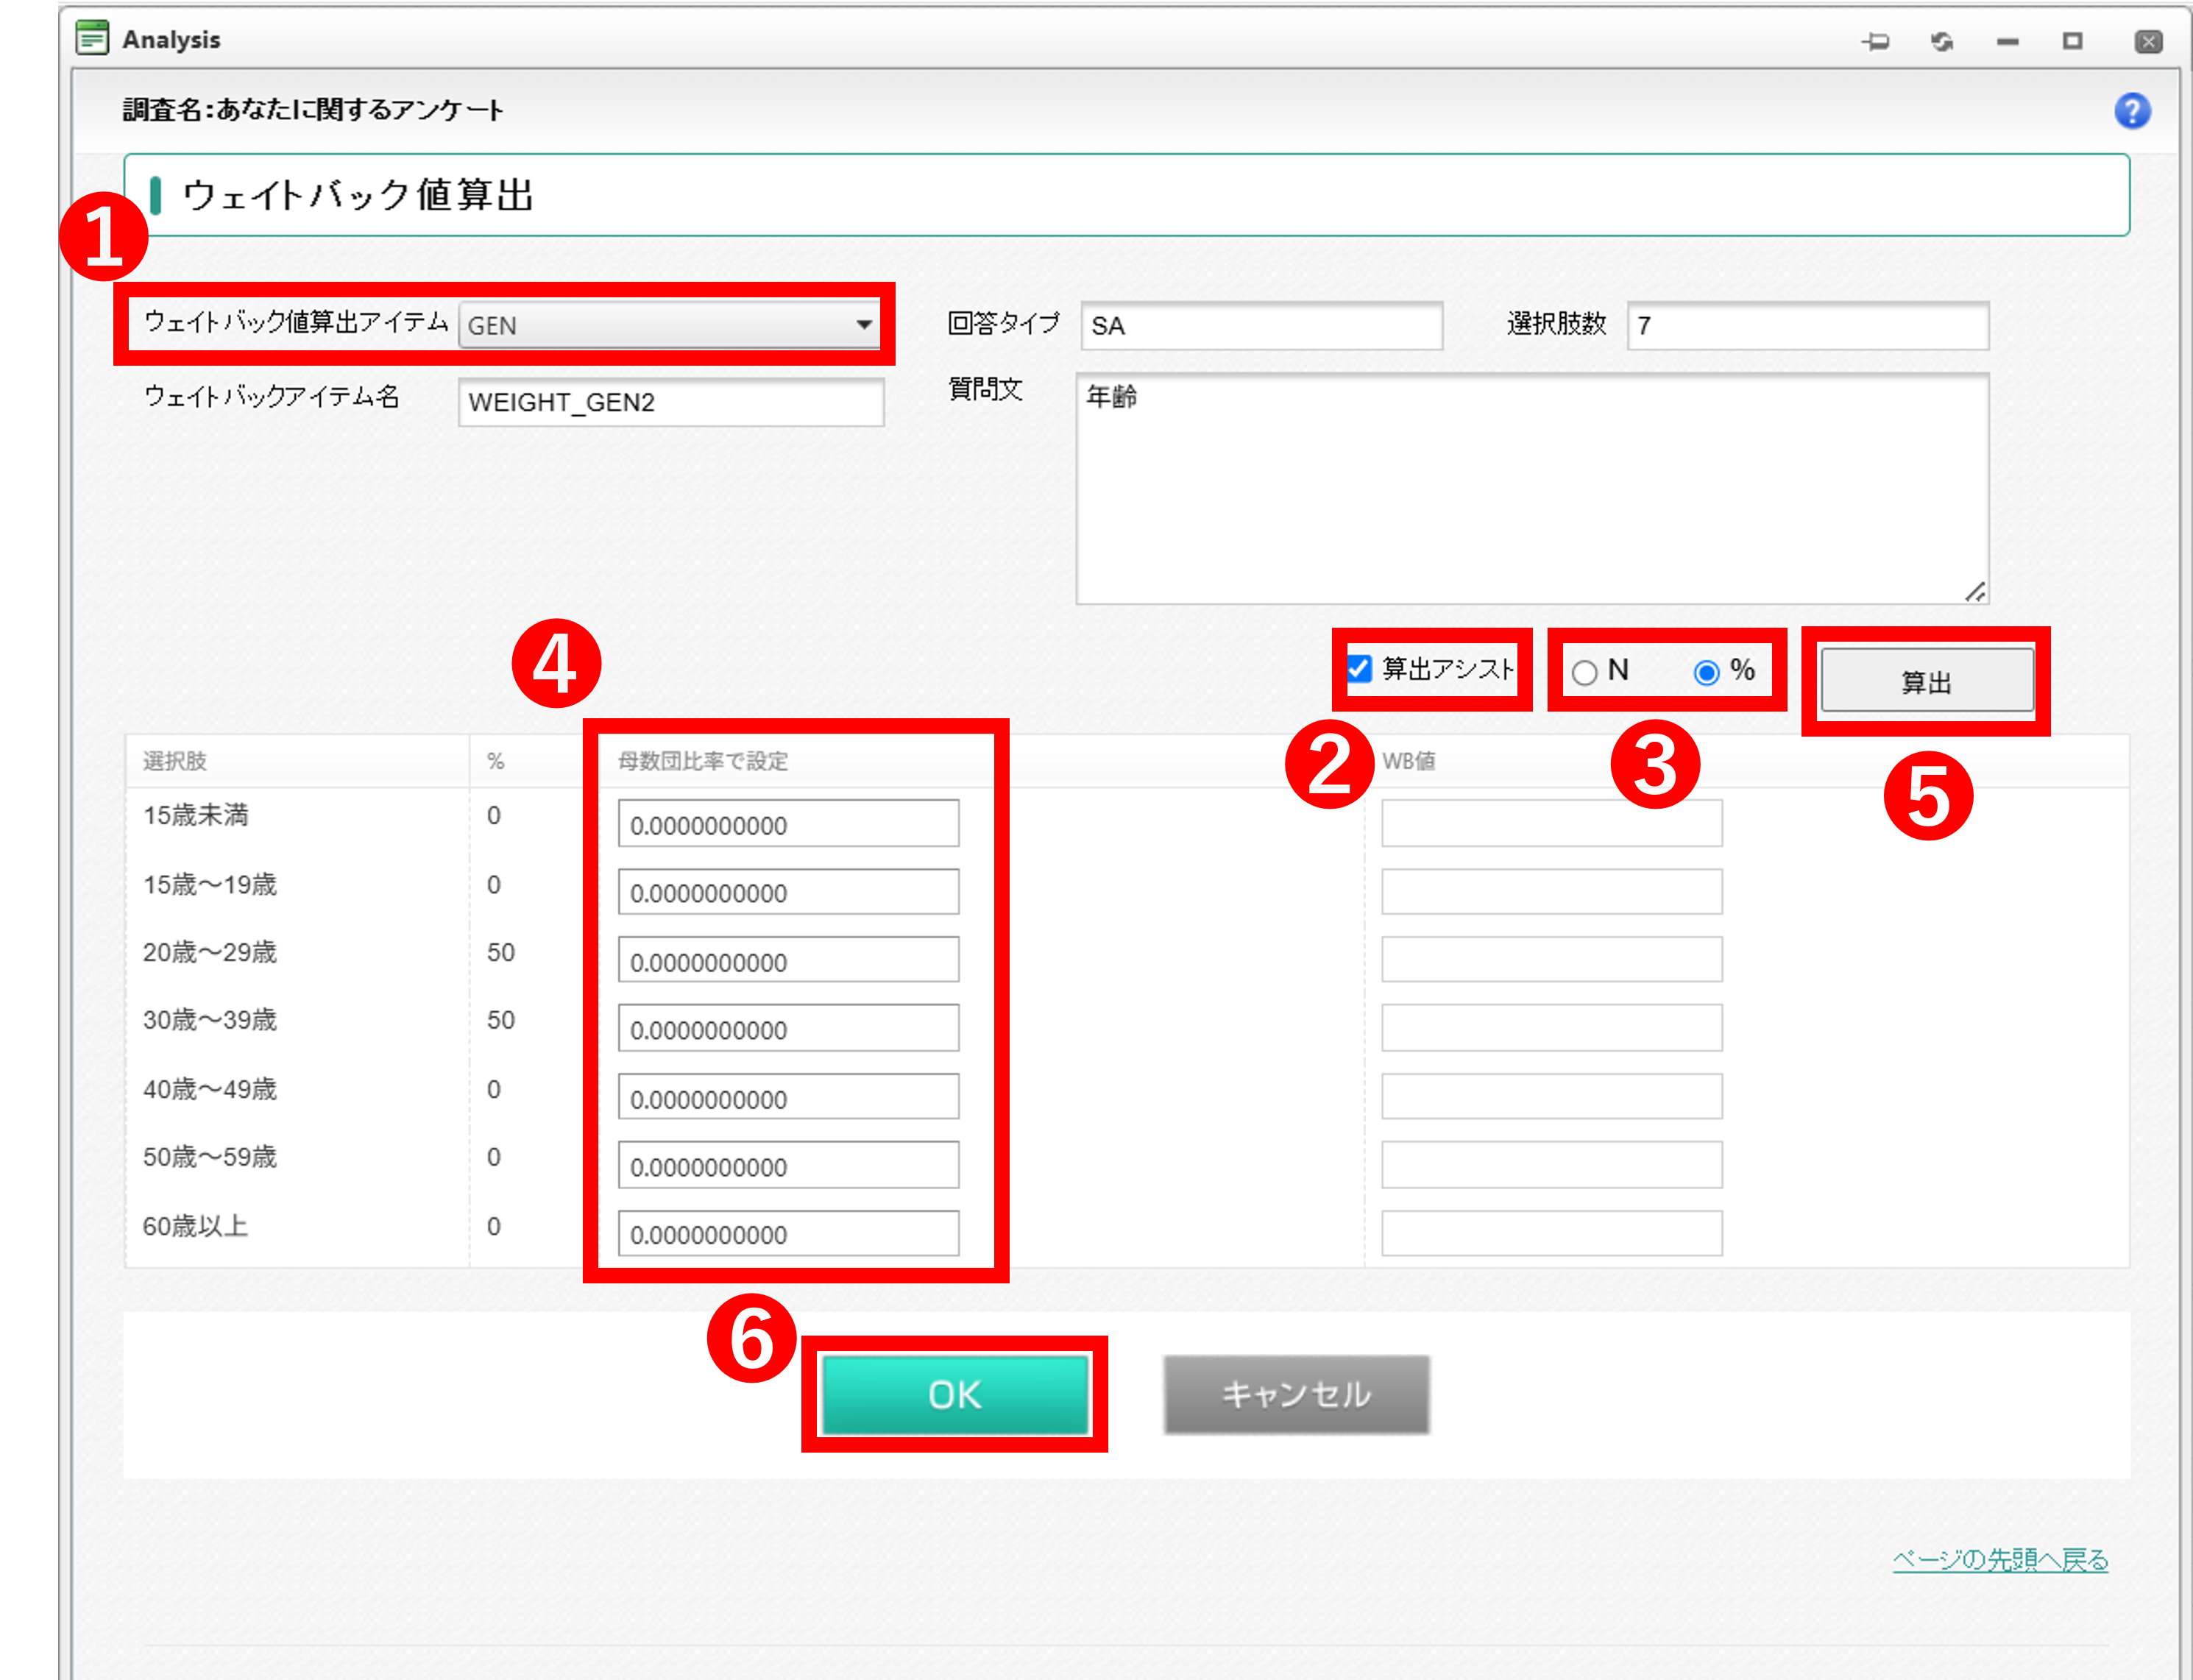2193x1680 pixels.
Task: Close the Analysis window
Action: pyautogui.click(x=2148, y=41)
